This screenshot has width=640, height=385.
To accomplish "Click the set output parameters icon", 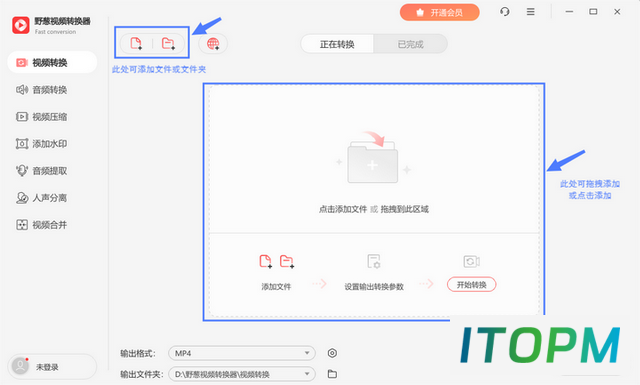I will click(373, 261).
